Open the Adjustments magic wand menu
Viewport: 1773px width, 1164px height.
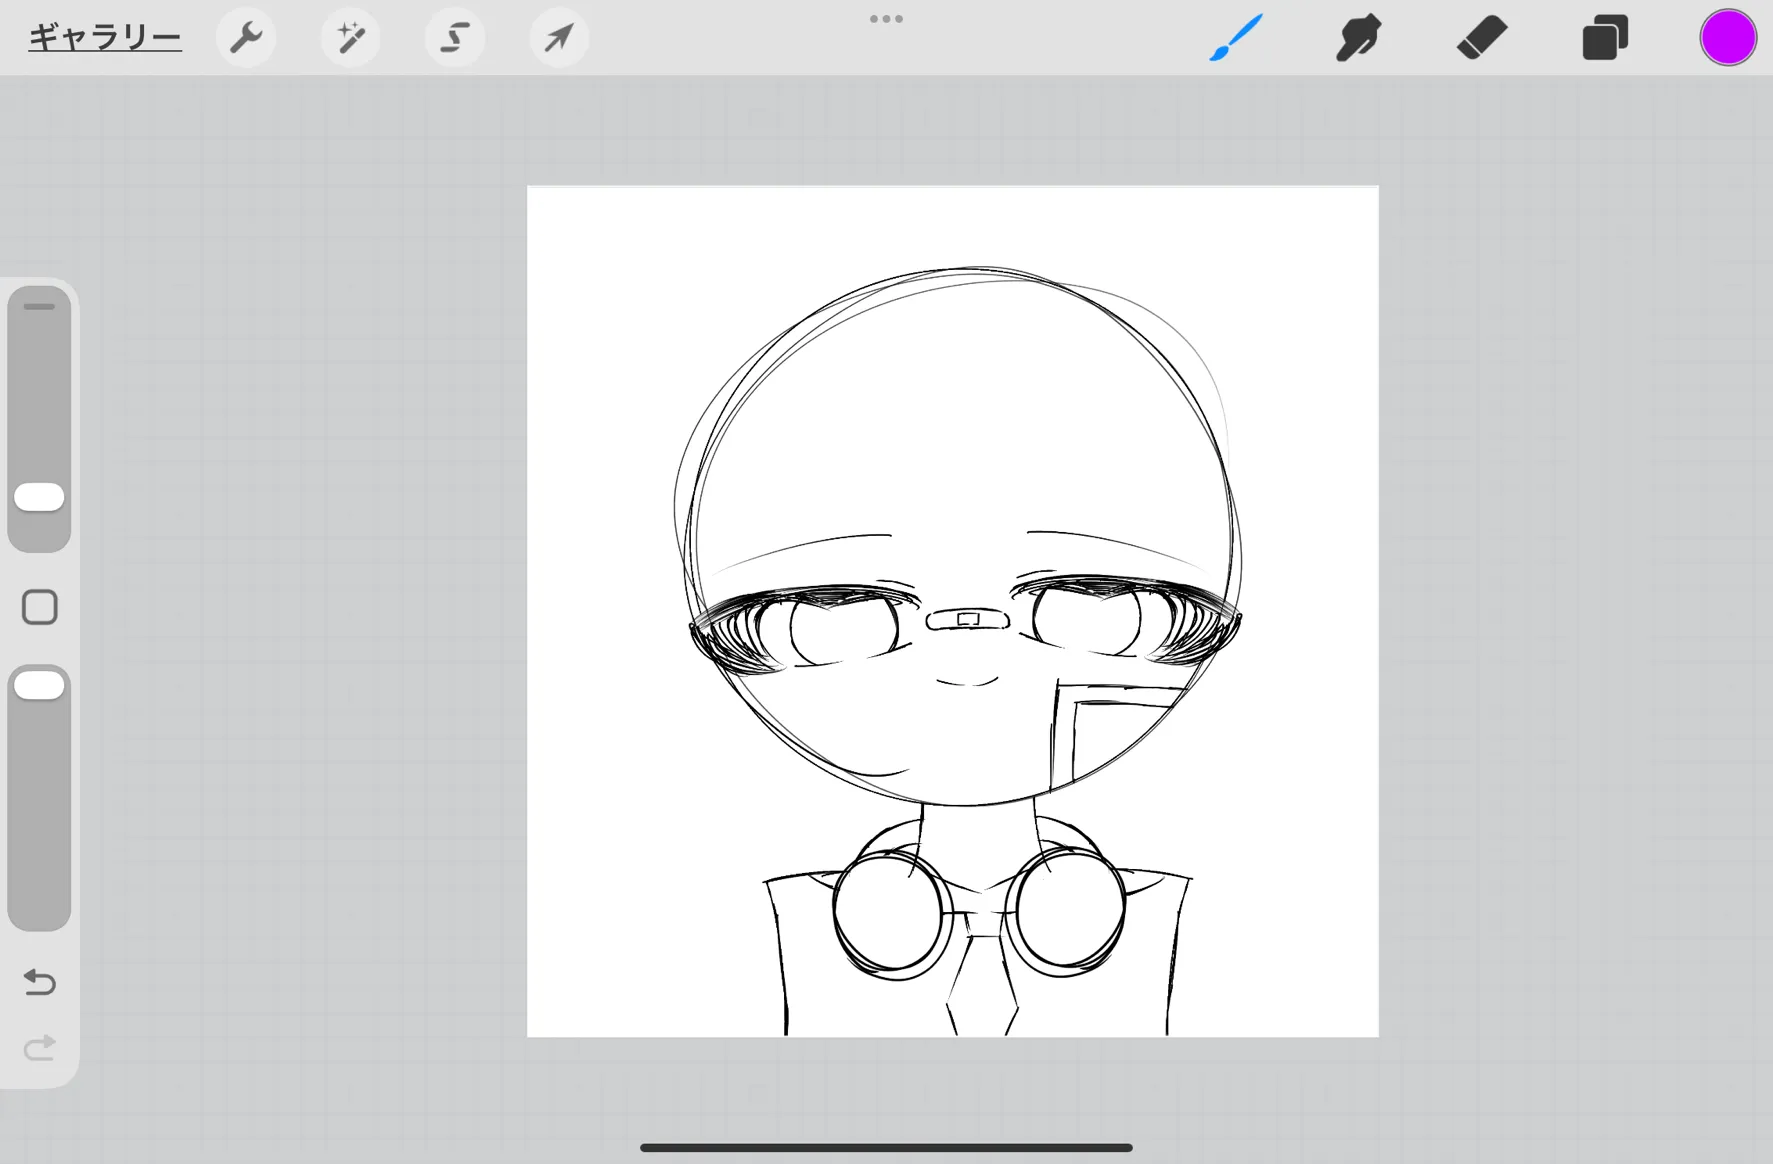350,38
